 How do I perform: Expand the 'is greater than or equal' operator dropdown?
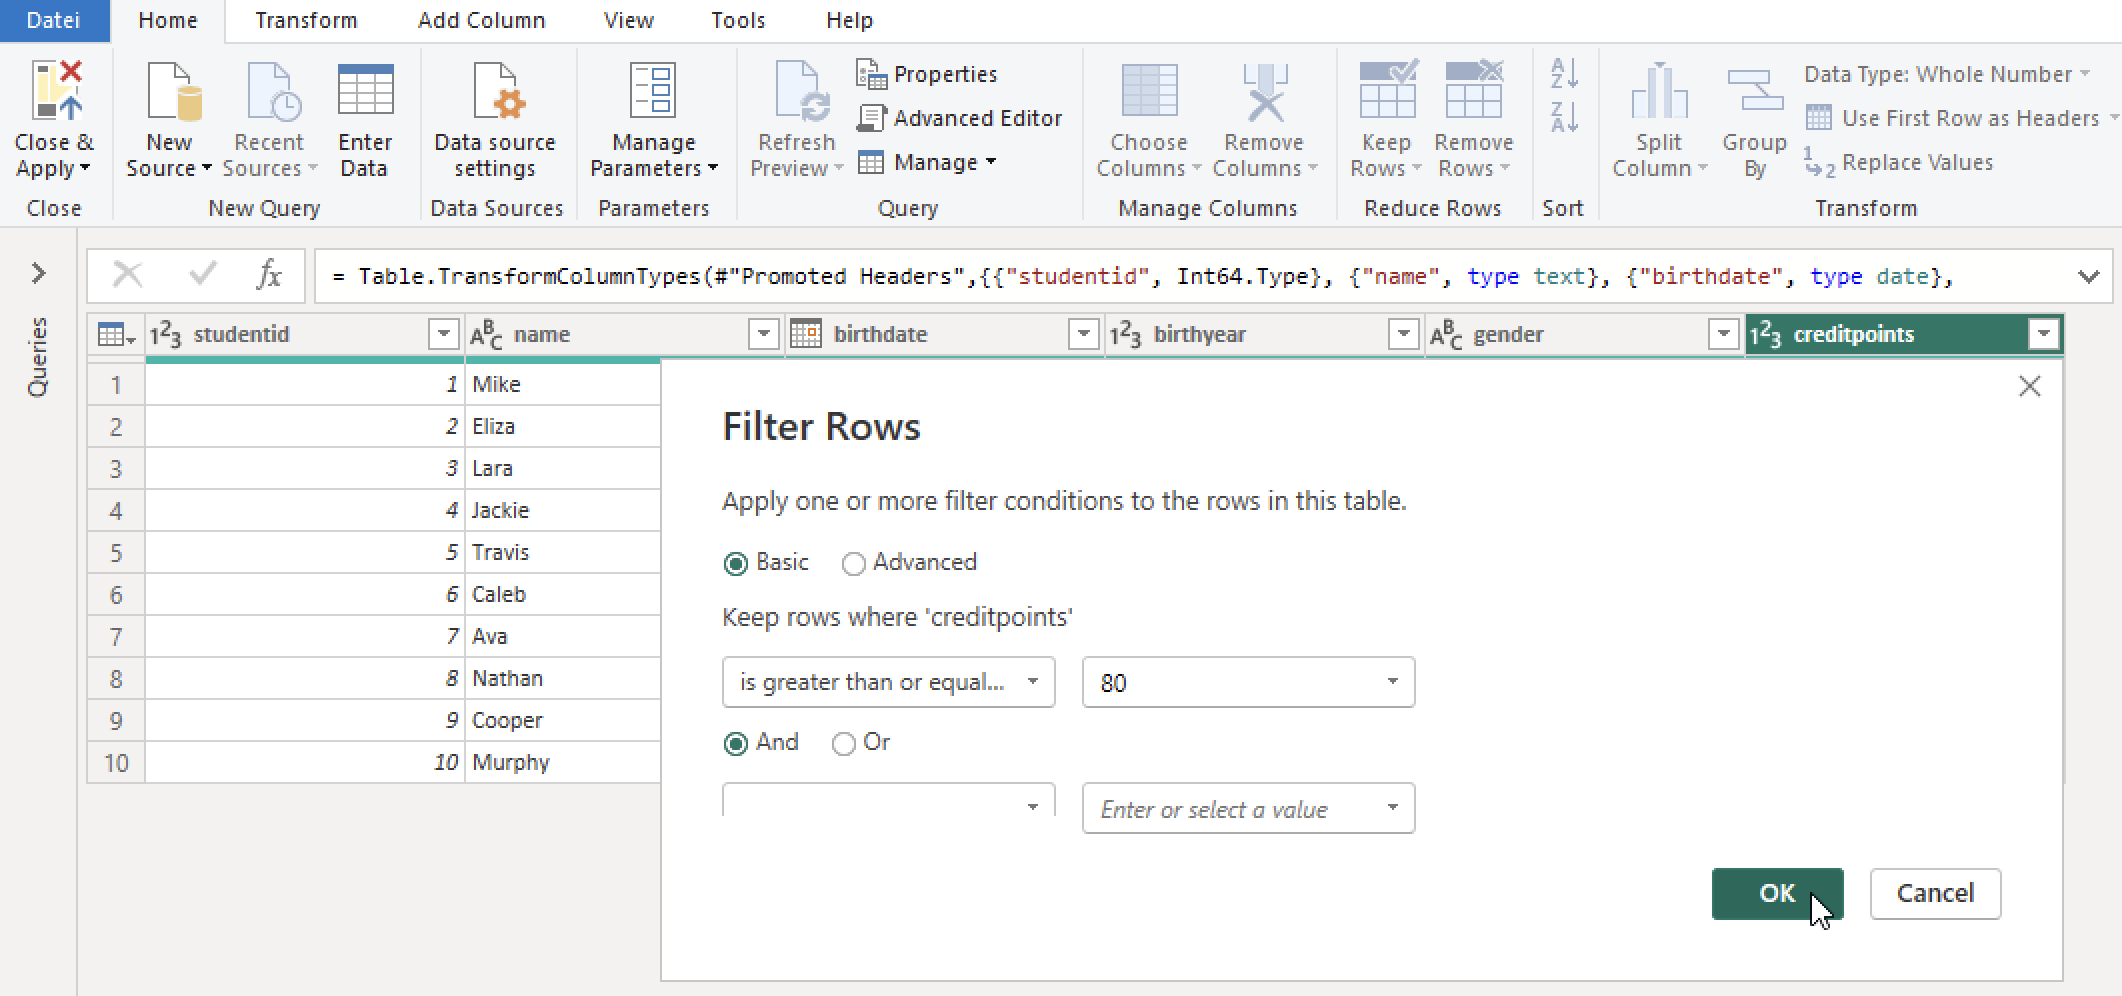tap(1034, 682)
